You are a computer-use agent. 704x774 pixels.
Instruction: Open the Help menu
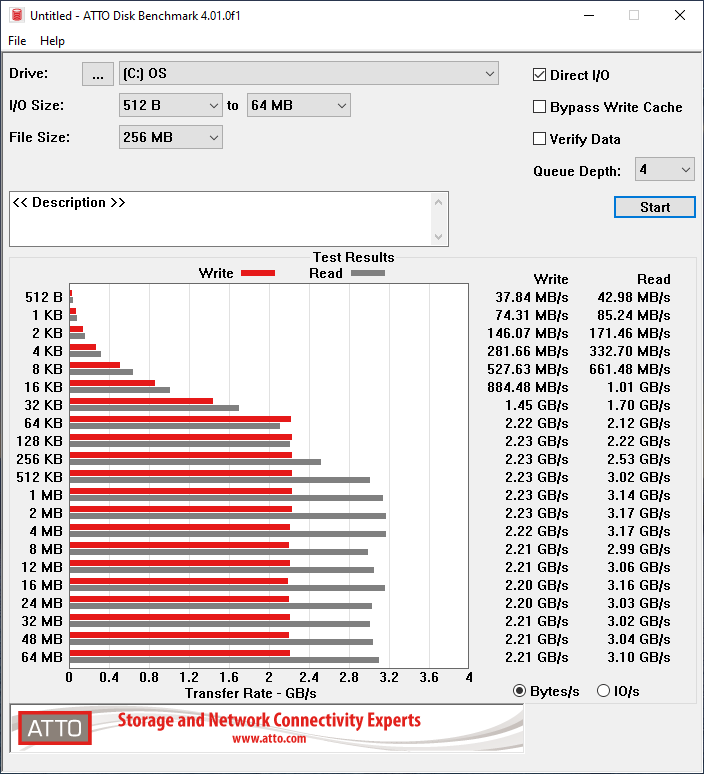52,41
